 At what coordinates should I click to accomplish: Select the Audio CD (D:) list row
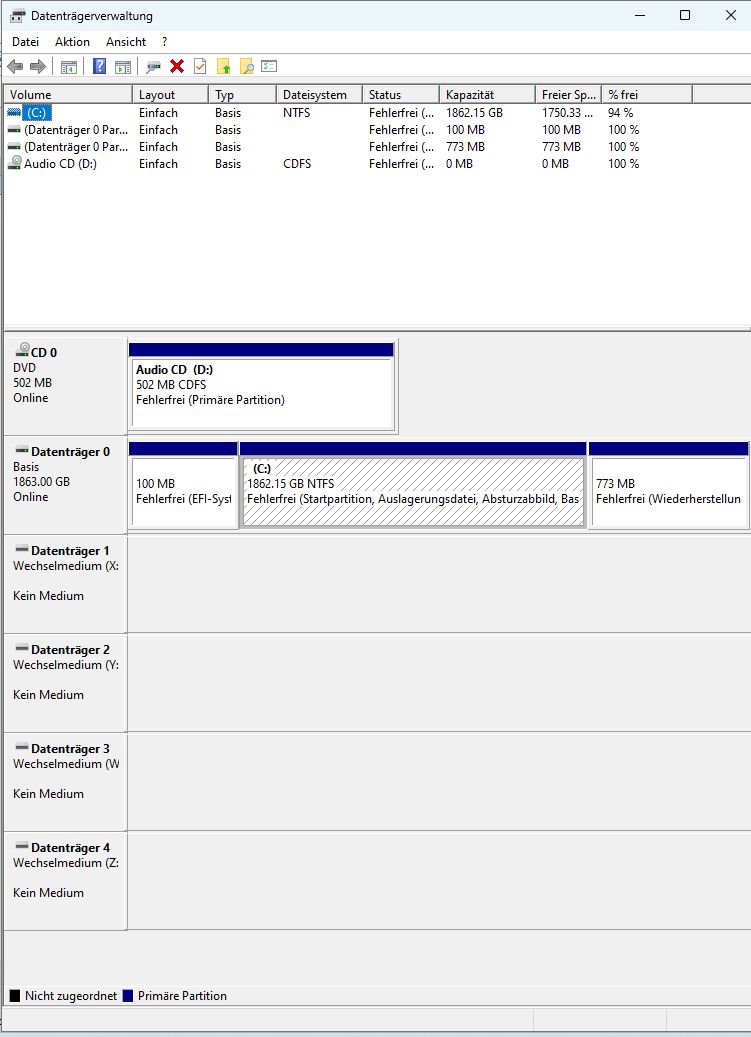(349, 163)
